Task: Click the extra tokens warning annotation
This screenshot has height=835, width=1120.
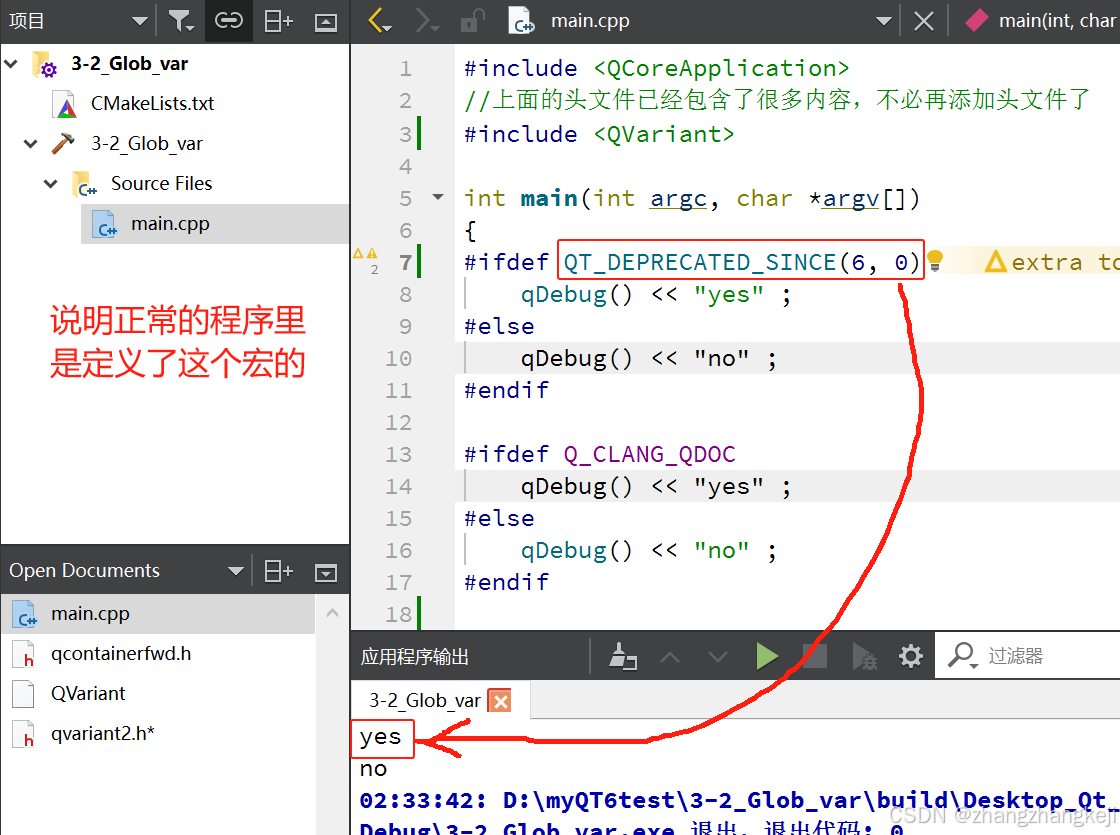Action: [x=1051, y=262]
